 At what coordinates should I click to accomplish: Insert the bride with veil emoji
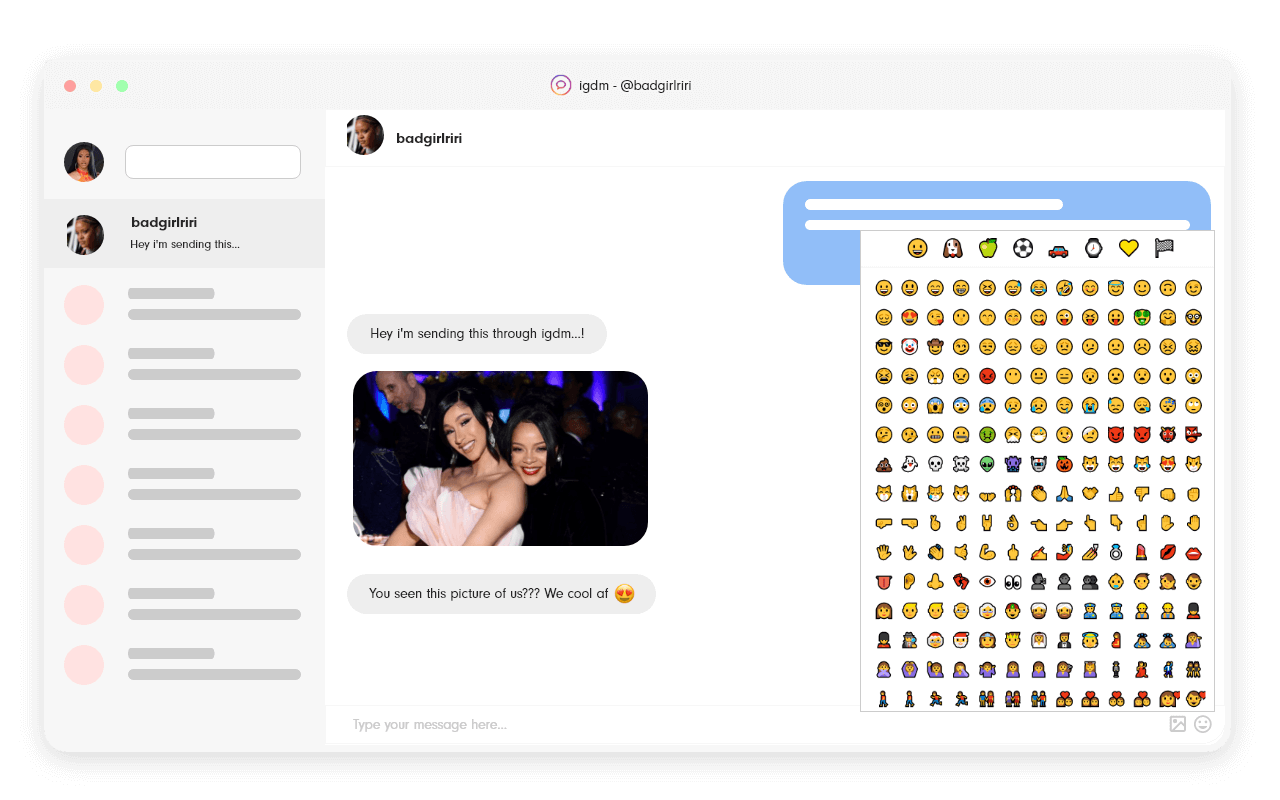point(1039,639)
